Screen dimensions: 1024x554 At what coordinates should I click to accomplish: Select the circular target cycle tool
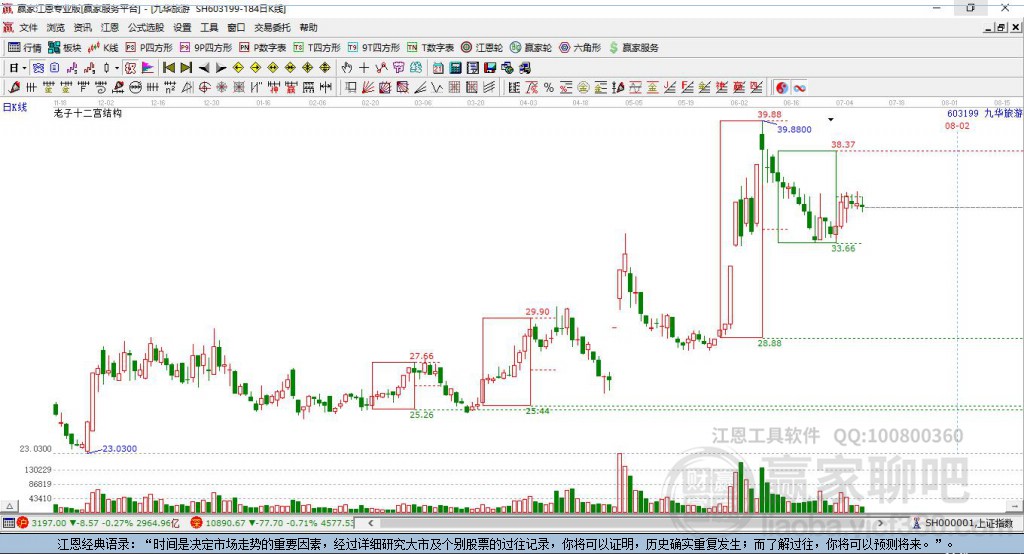204,88
